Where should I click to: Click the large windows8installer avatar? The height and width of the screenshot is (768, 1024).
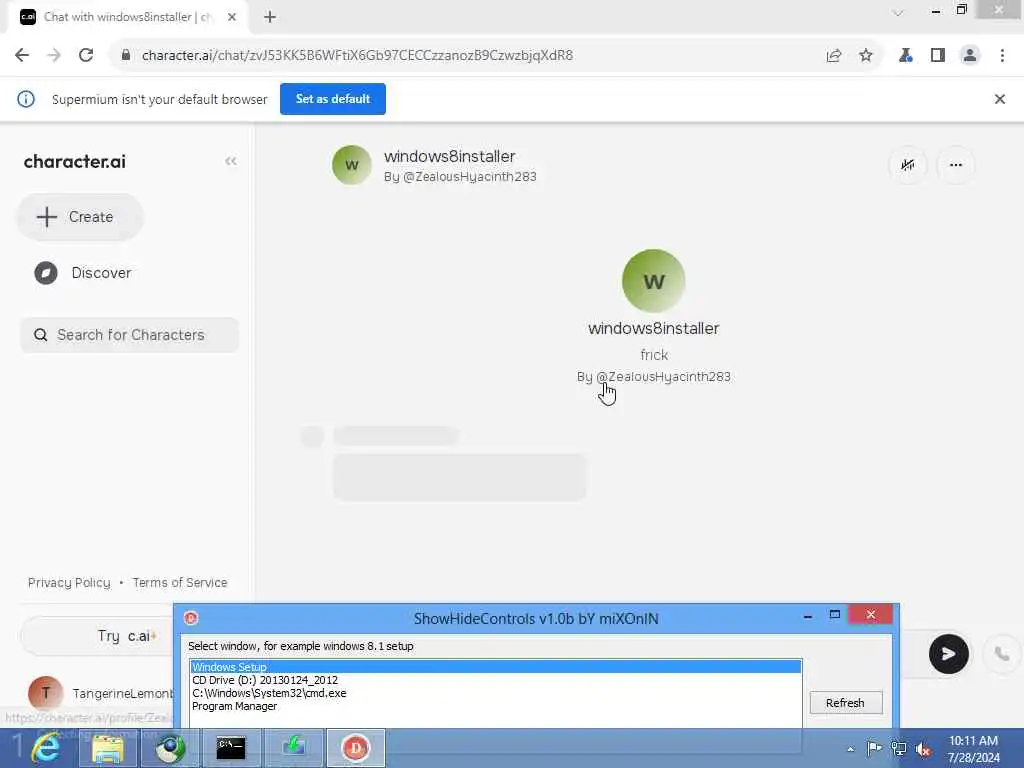click(654, 281)
